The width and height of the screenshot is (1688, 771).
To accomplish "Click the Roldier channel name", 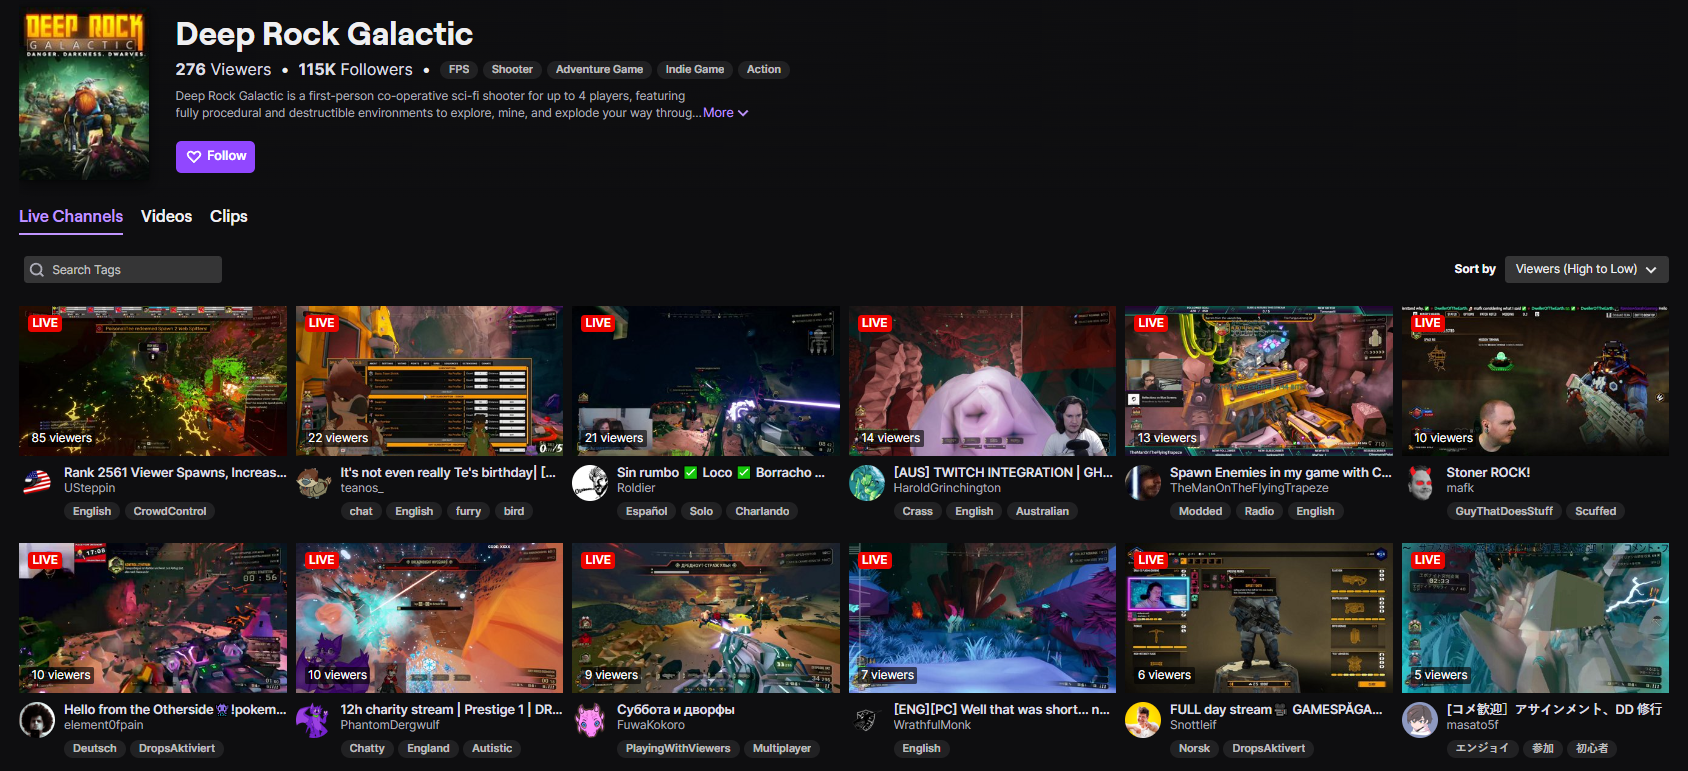I will tap(636, 488).
